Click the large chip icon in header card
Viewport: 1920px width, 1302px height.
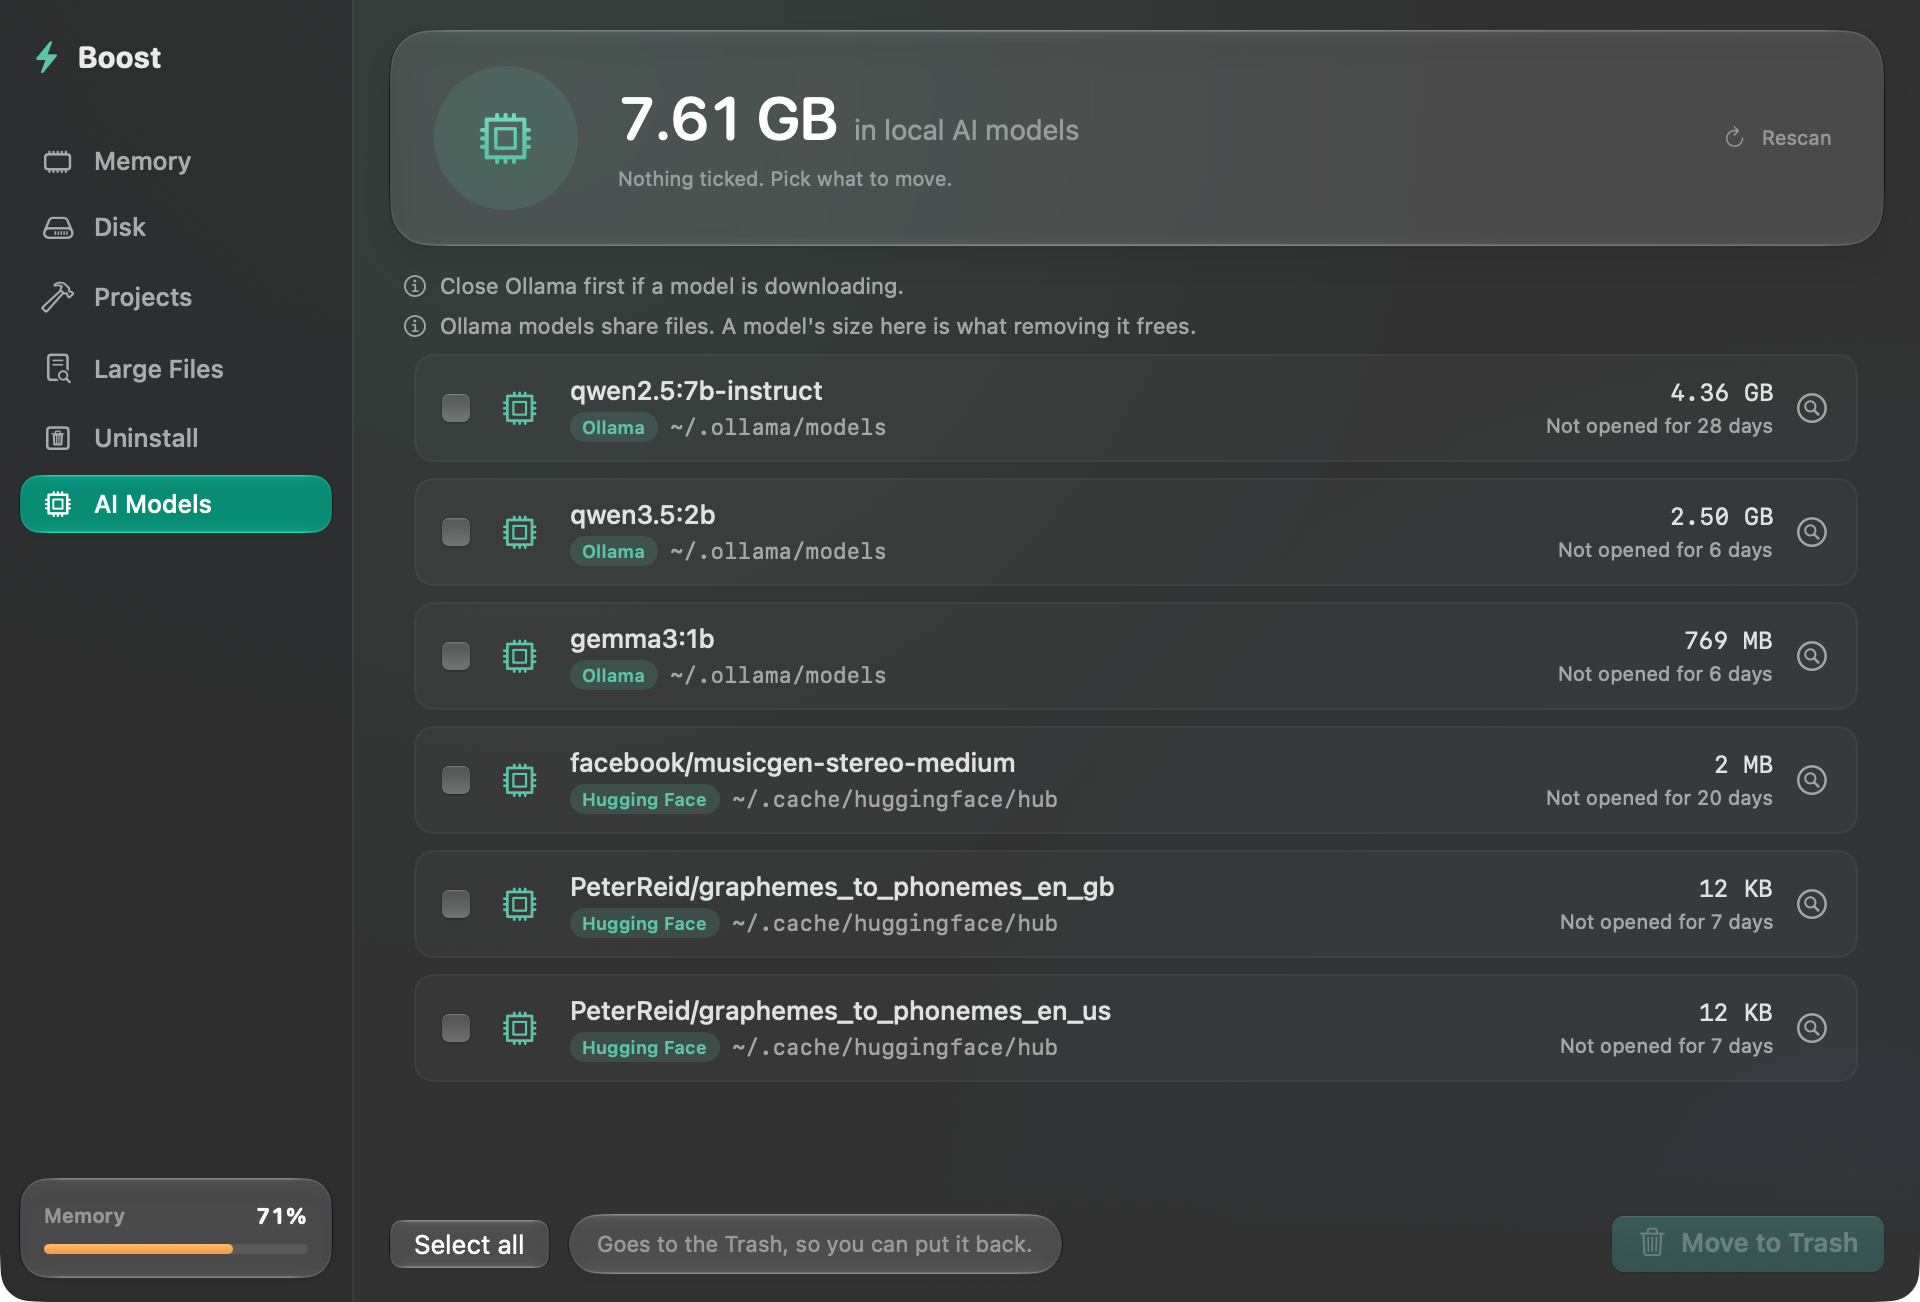pos(506,138)
